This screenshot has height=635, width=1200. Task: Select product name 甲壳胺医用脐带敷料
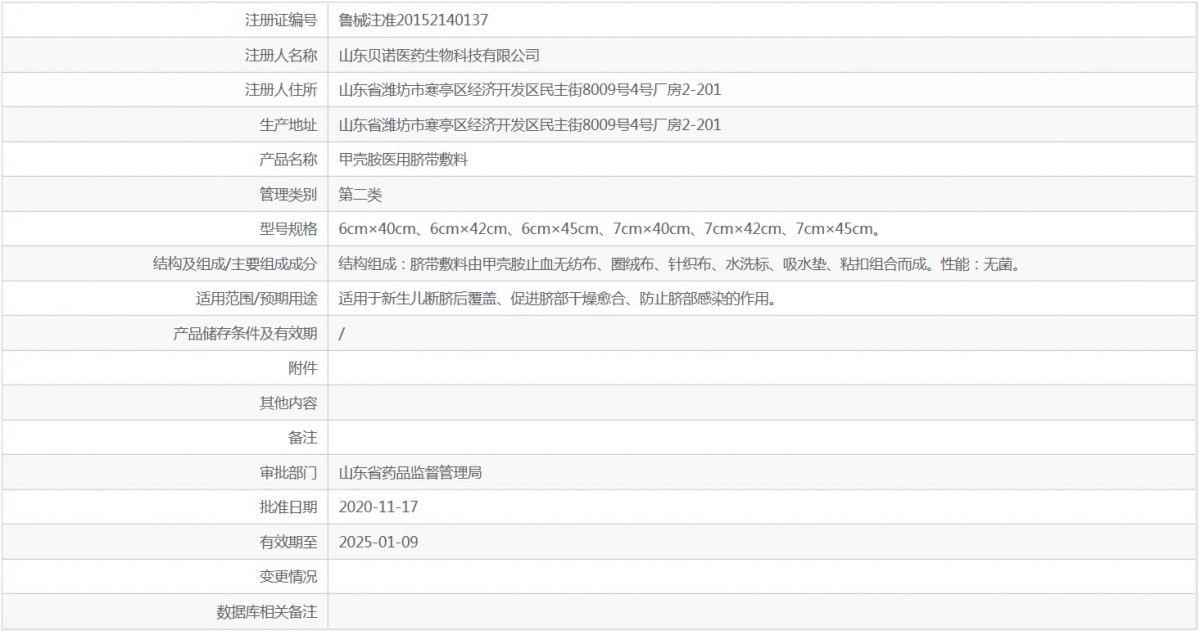403,160
